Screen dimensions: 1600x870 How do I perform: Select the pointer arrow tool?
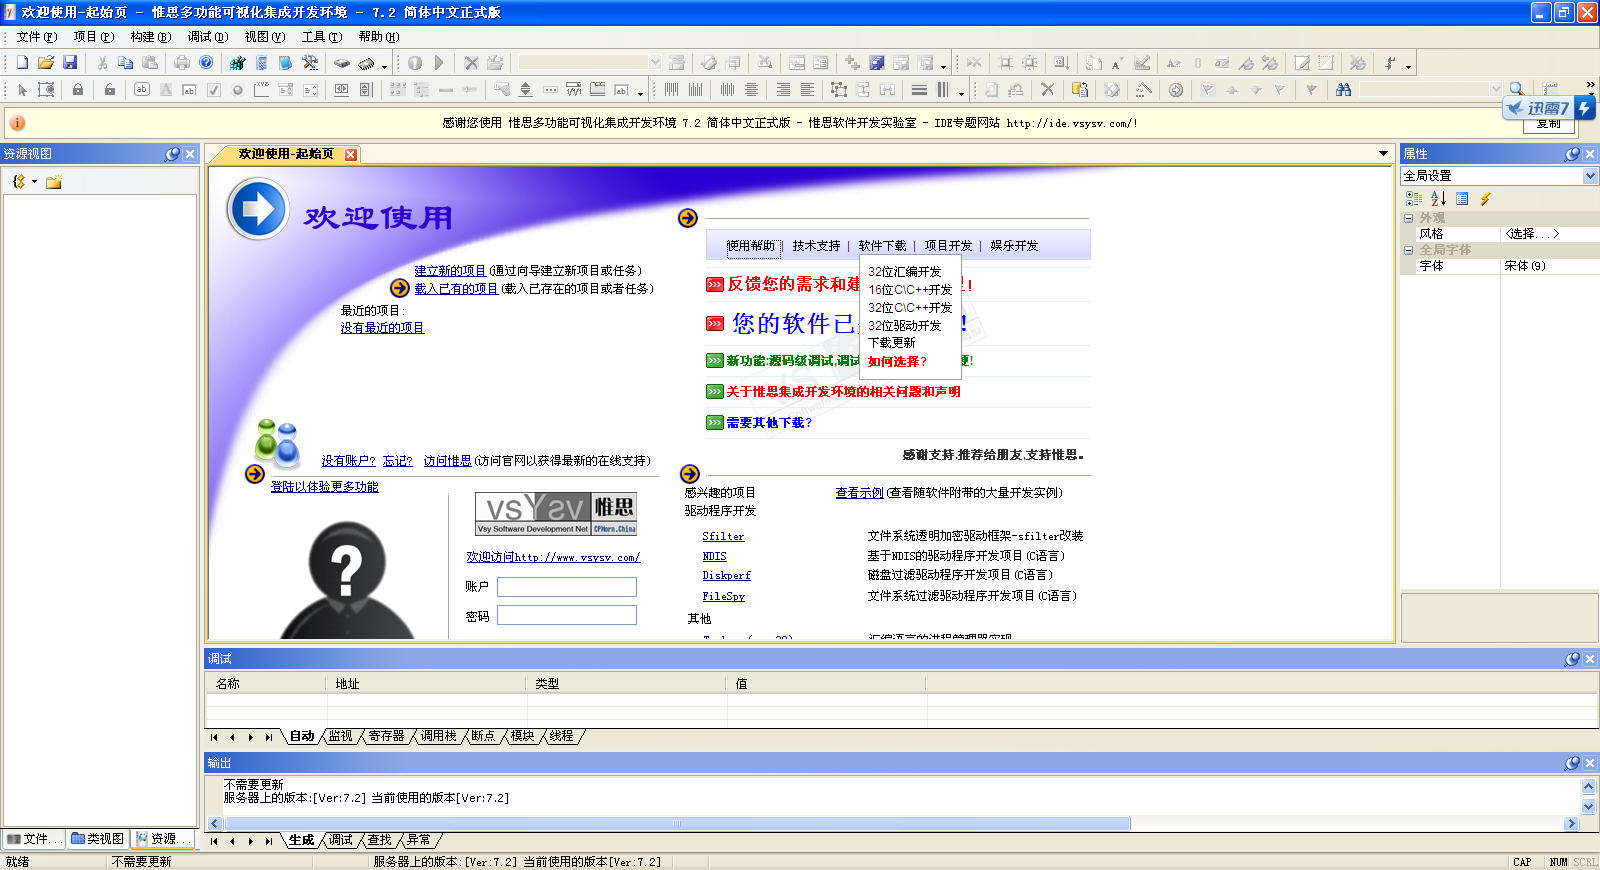[22, 89]
